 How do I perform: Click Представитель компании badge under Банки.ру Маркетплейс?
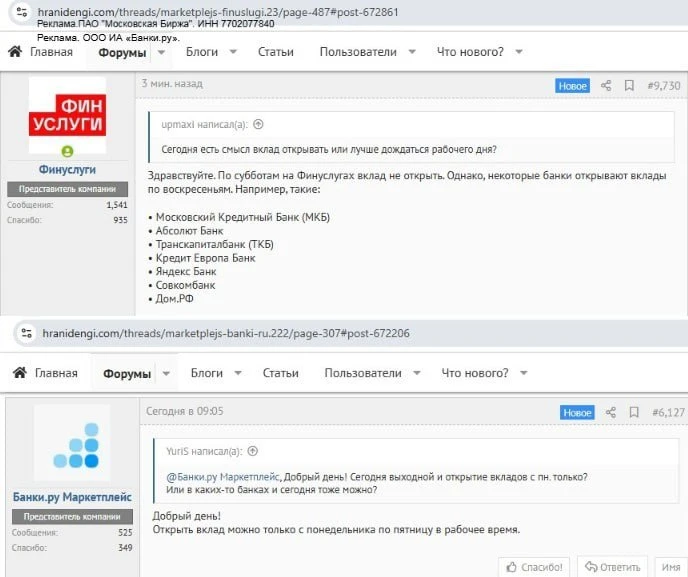(72, 517)
